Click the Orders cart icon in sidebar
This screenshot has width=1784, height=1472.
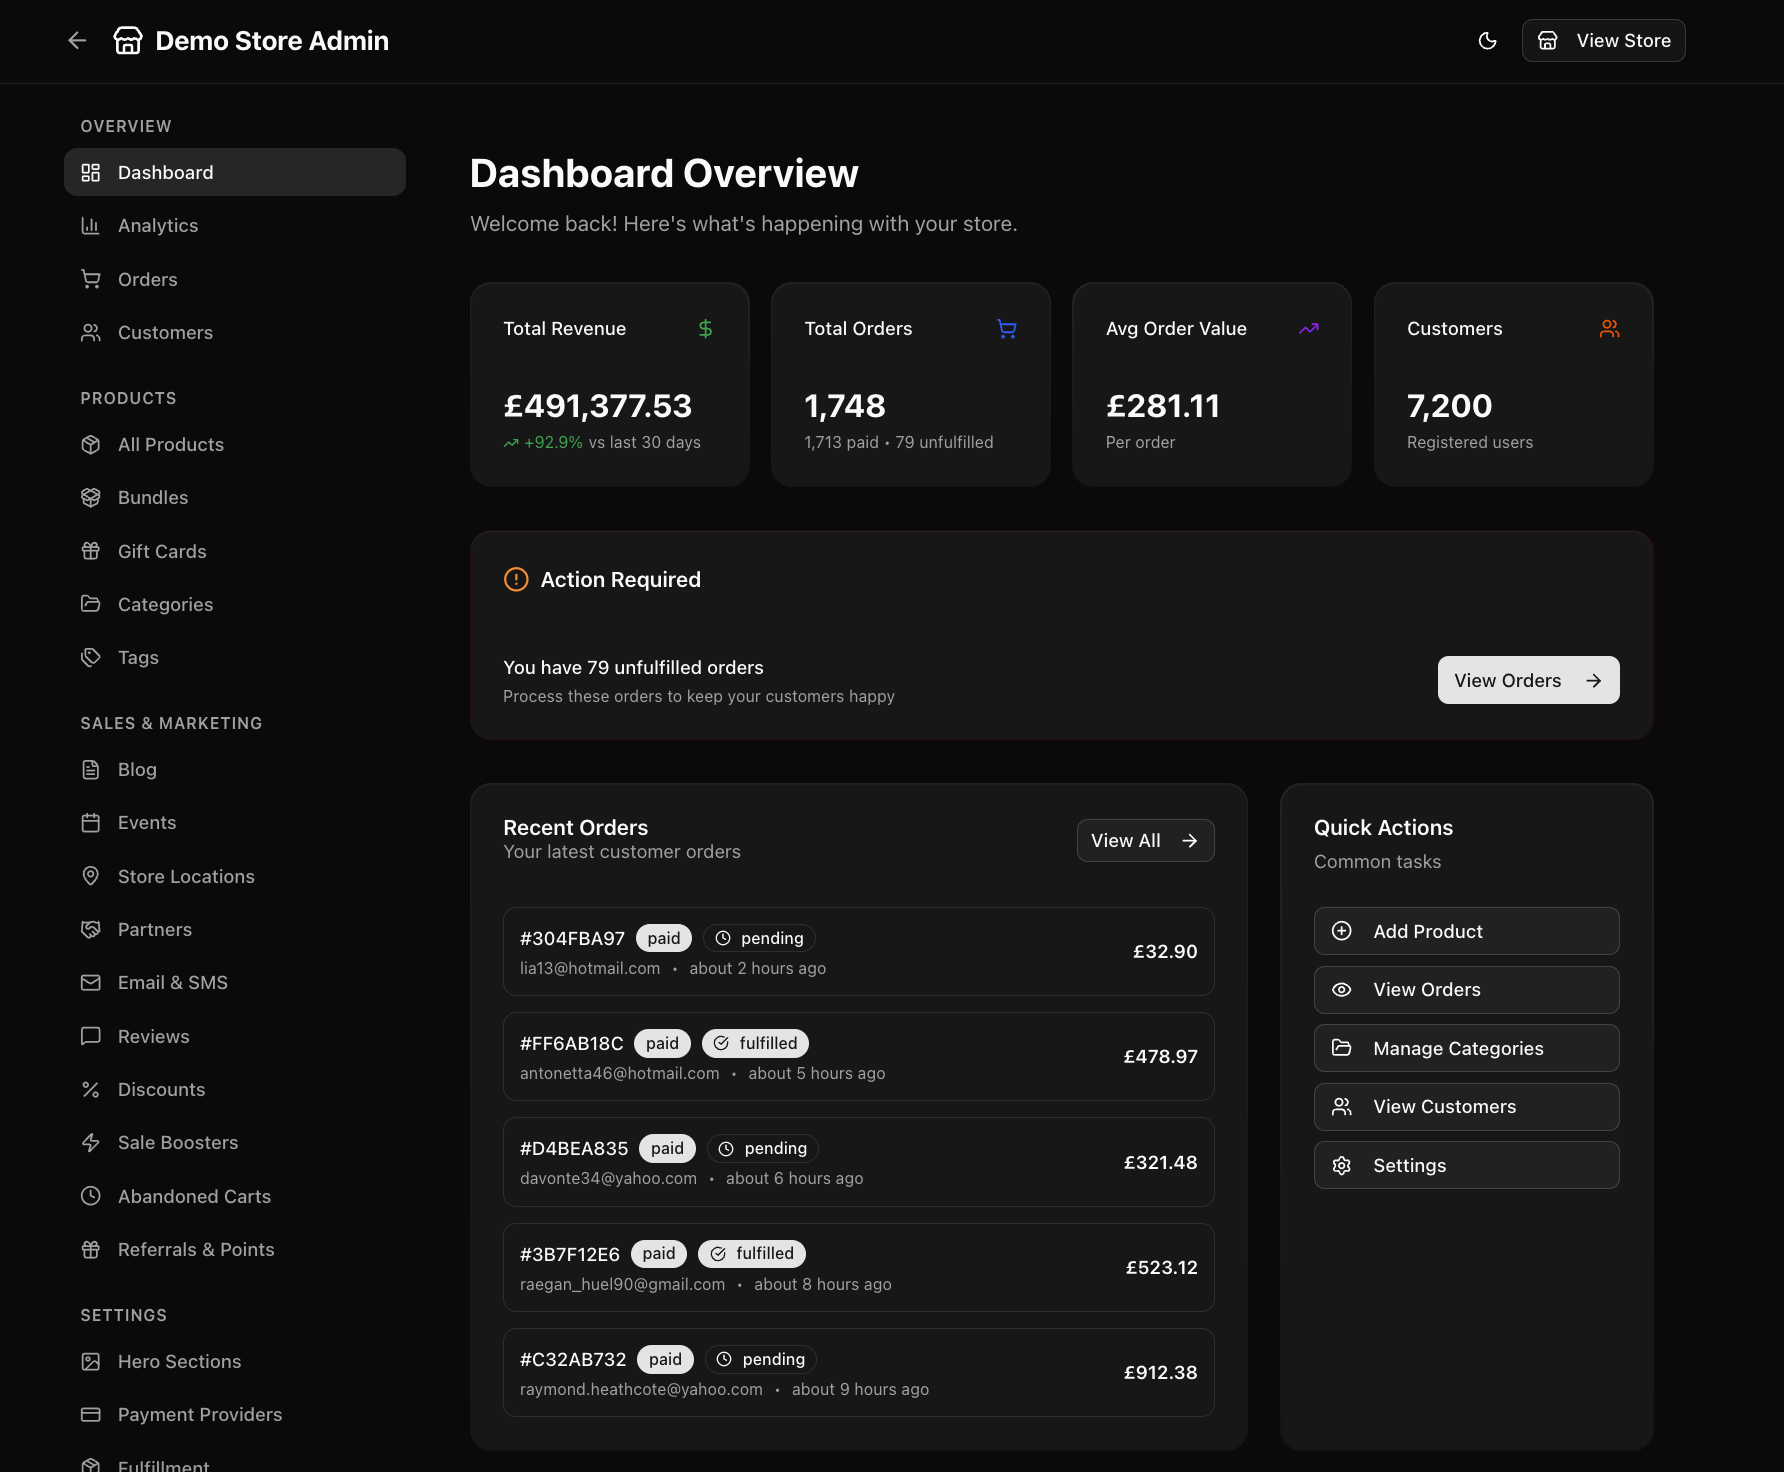coord(91,279)
